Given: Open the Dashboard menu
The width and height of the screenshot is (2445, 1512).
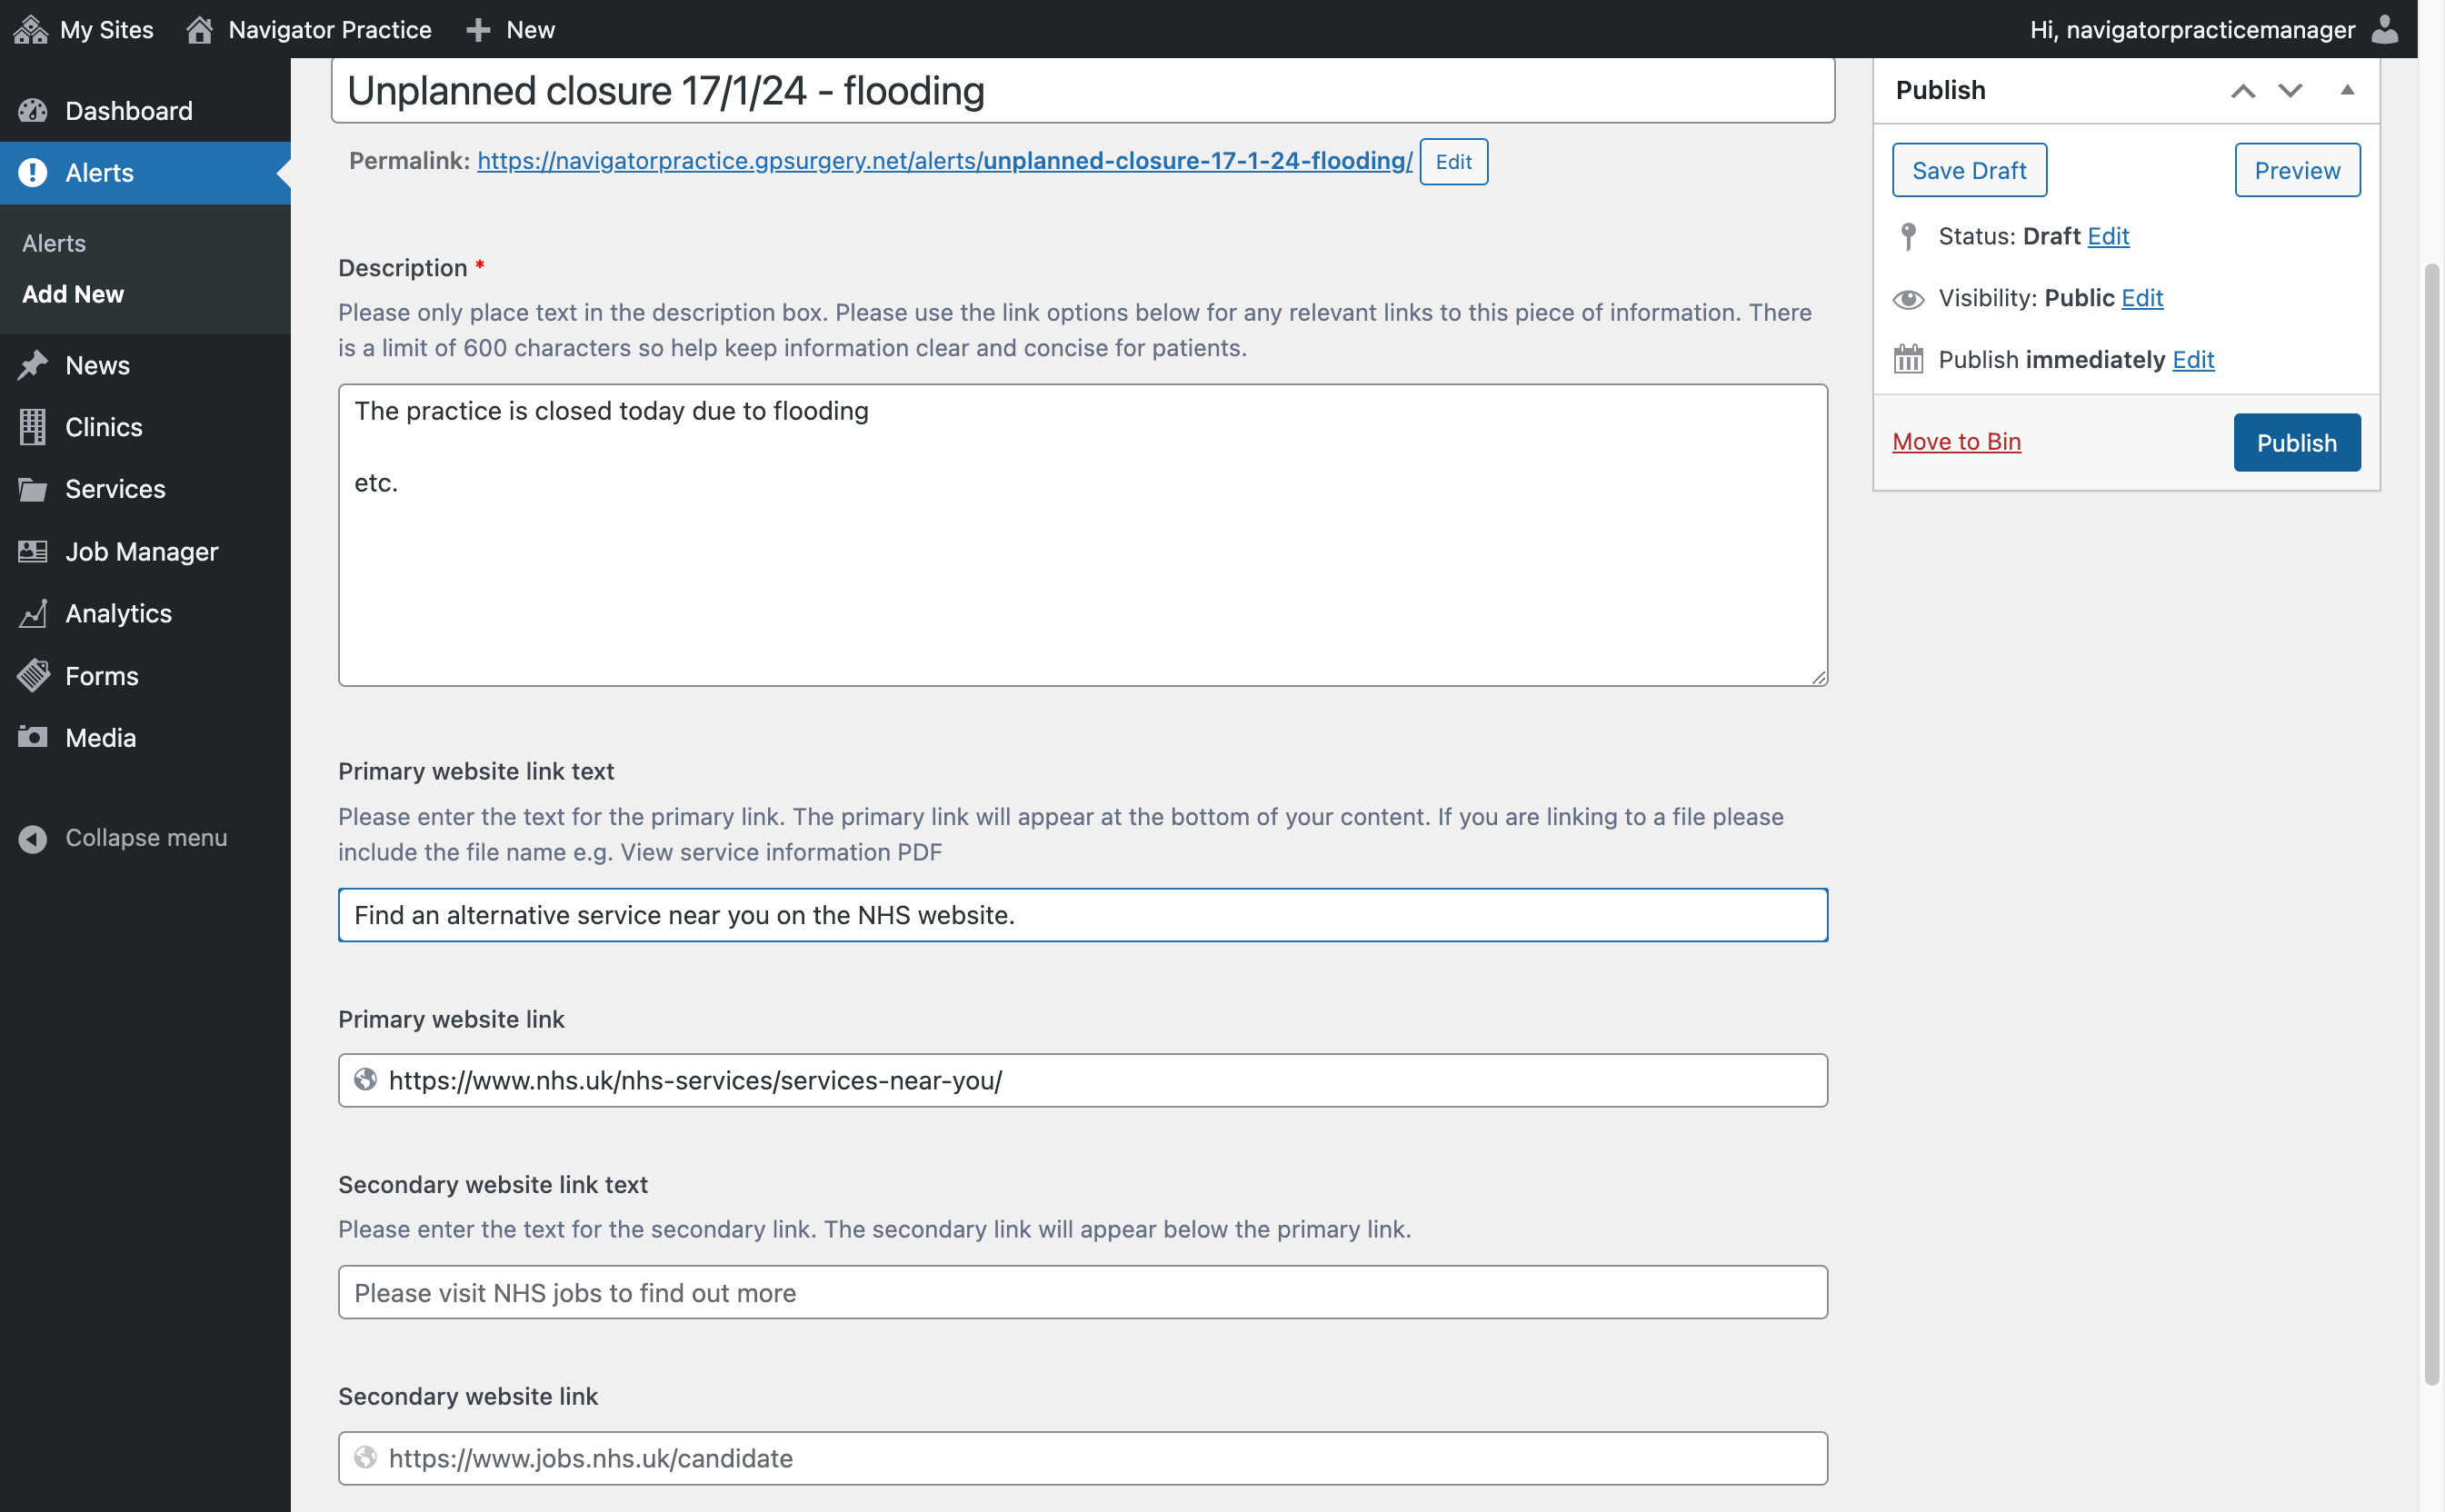Looking at the screenshot, I should coord(146,110).
